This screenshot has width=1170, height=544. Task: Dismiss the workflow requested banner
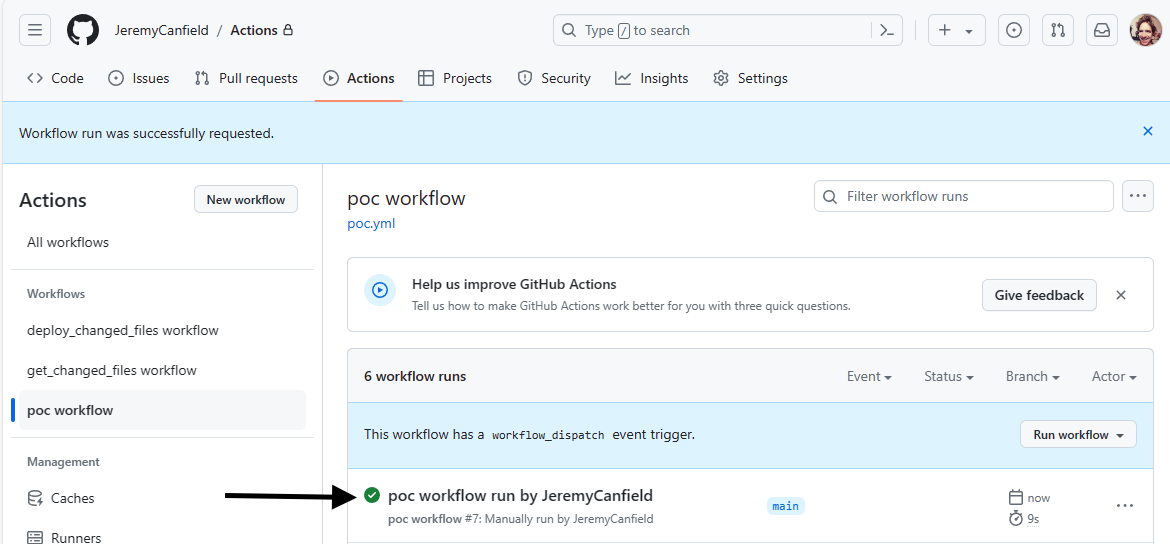pyautogui.click(x=1148, y=131)
